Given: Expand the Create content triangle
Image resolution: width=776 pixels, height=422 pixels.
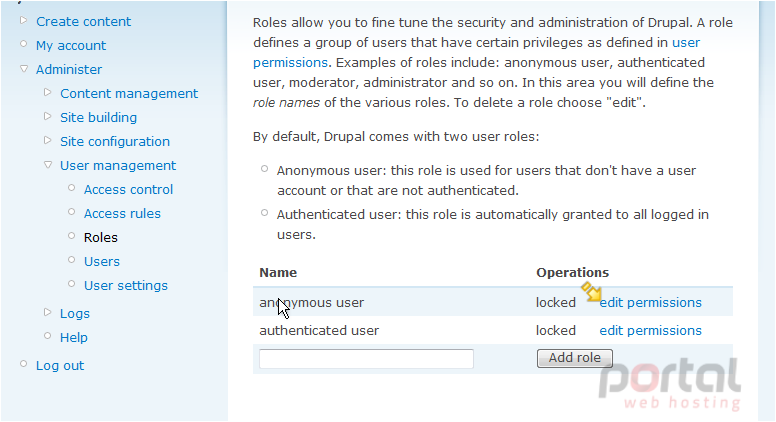Looking at the screenshot, I should pos(23,20).
